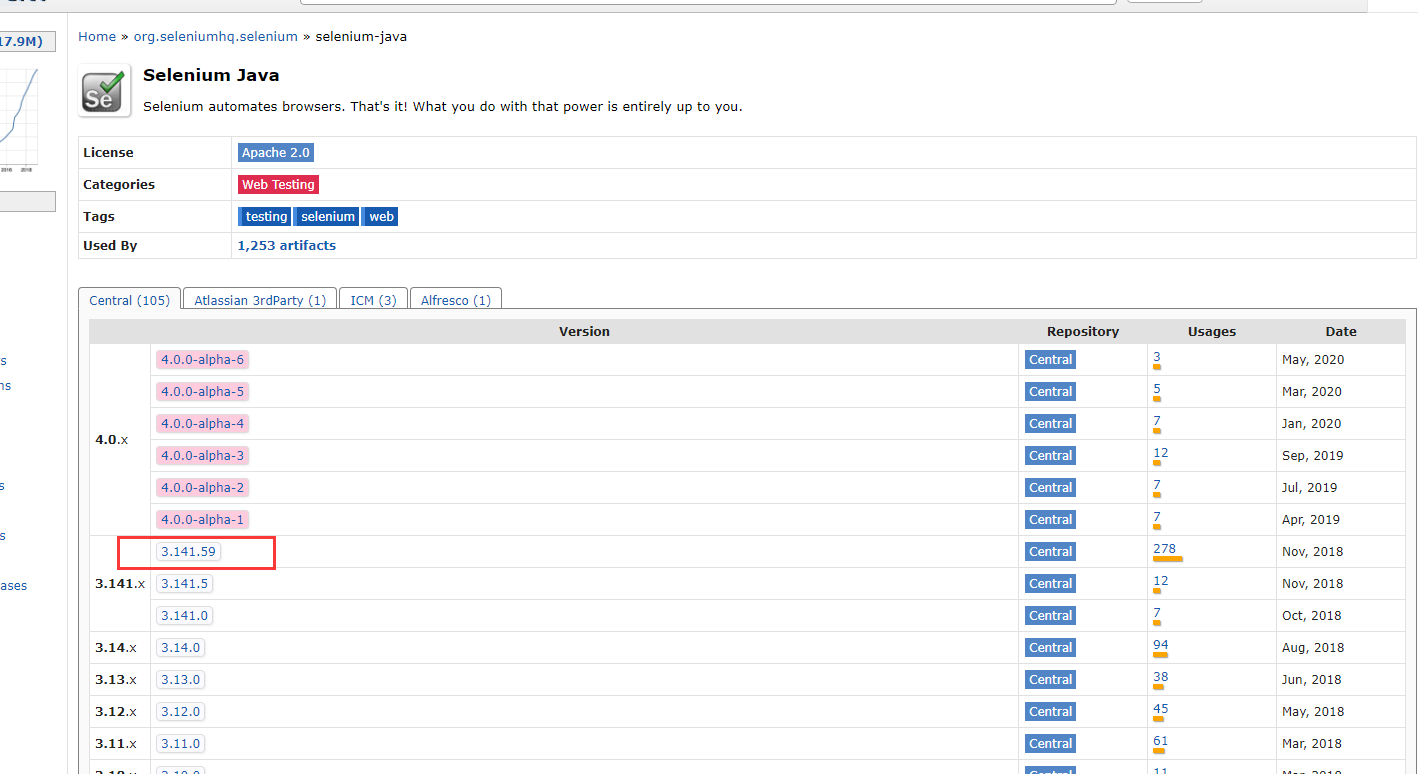Open version 4.0.0-alpha-4

(x=202, y=424)
